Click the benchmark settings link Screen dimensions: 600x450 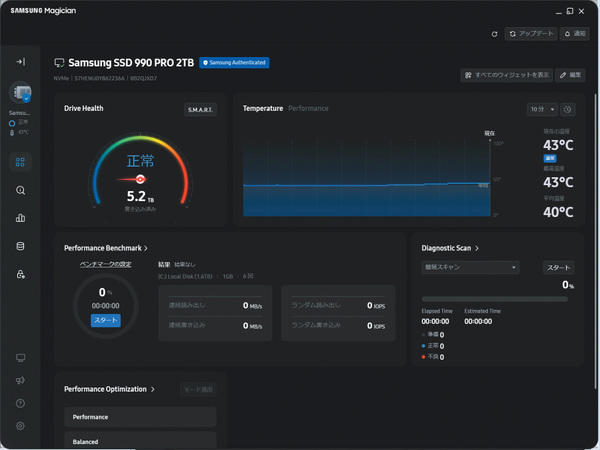pyautogui.click(x=106, y=264)
